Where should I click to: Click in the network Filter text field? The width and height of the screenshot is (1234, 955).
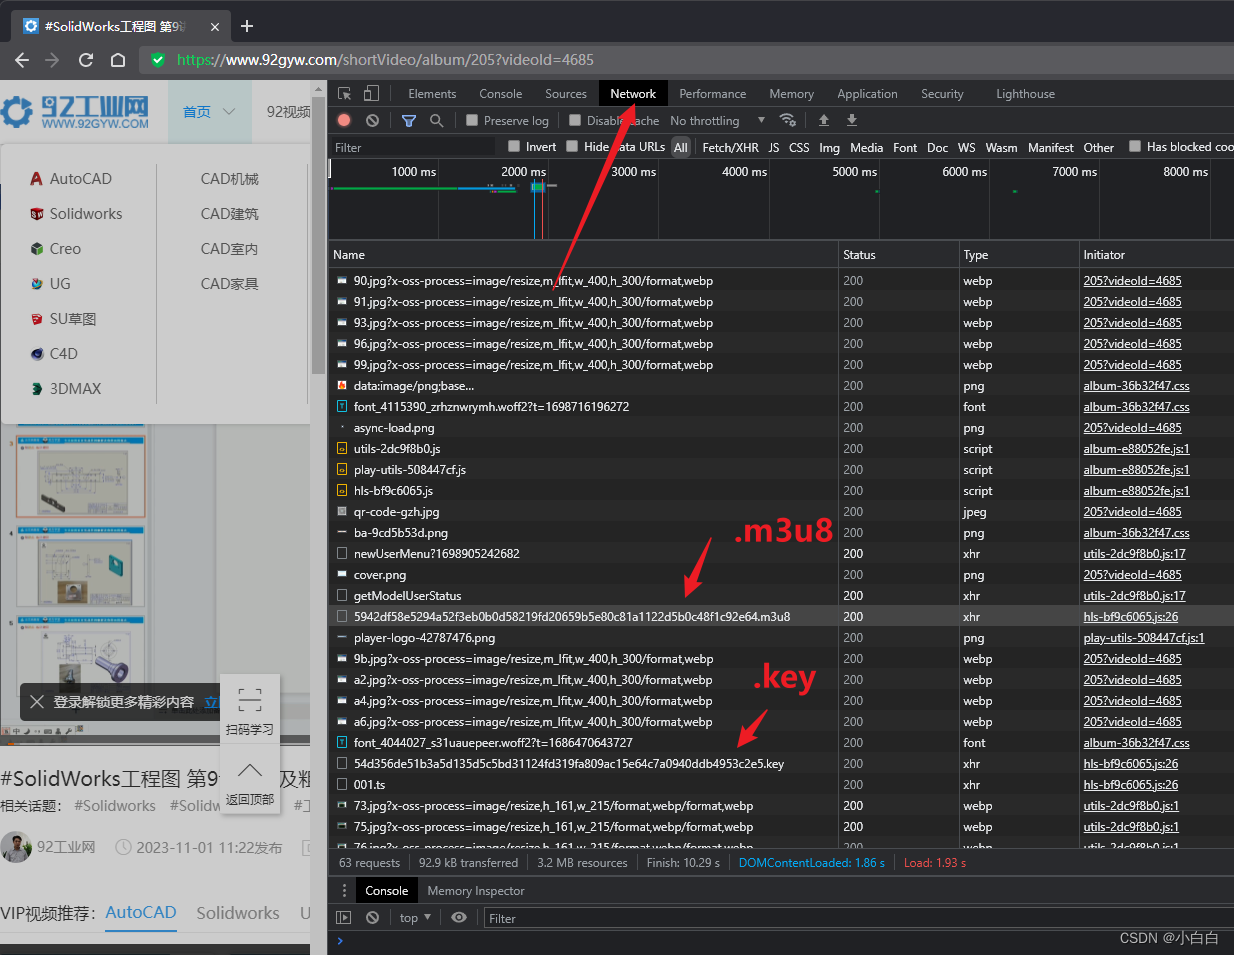click(413, 147)
